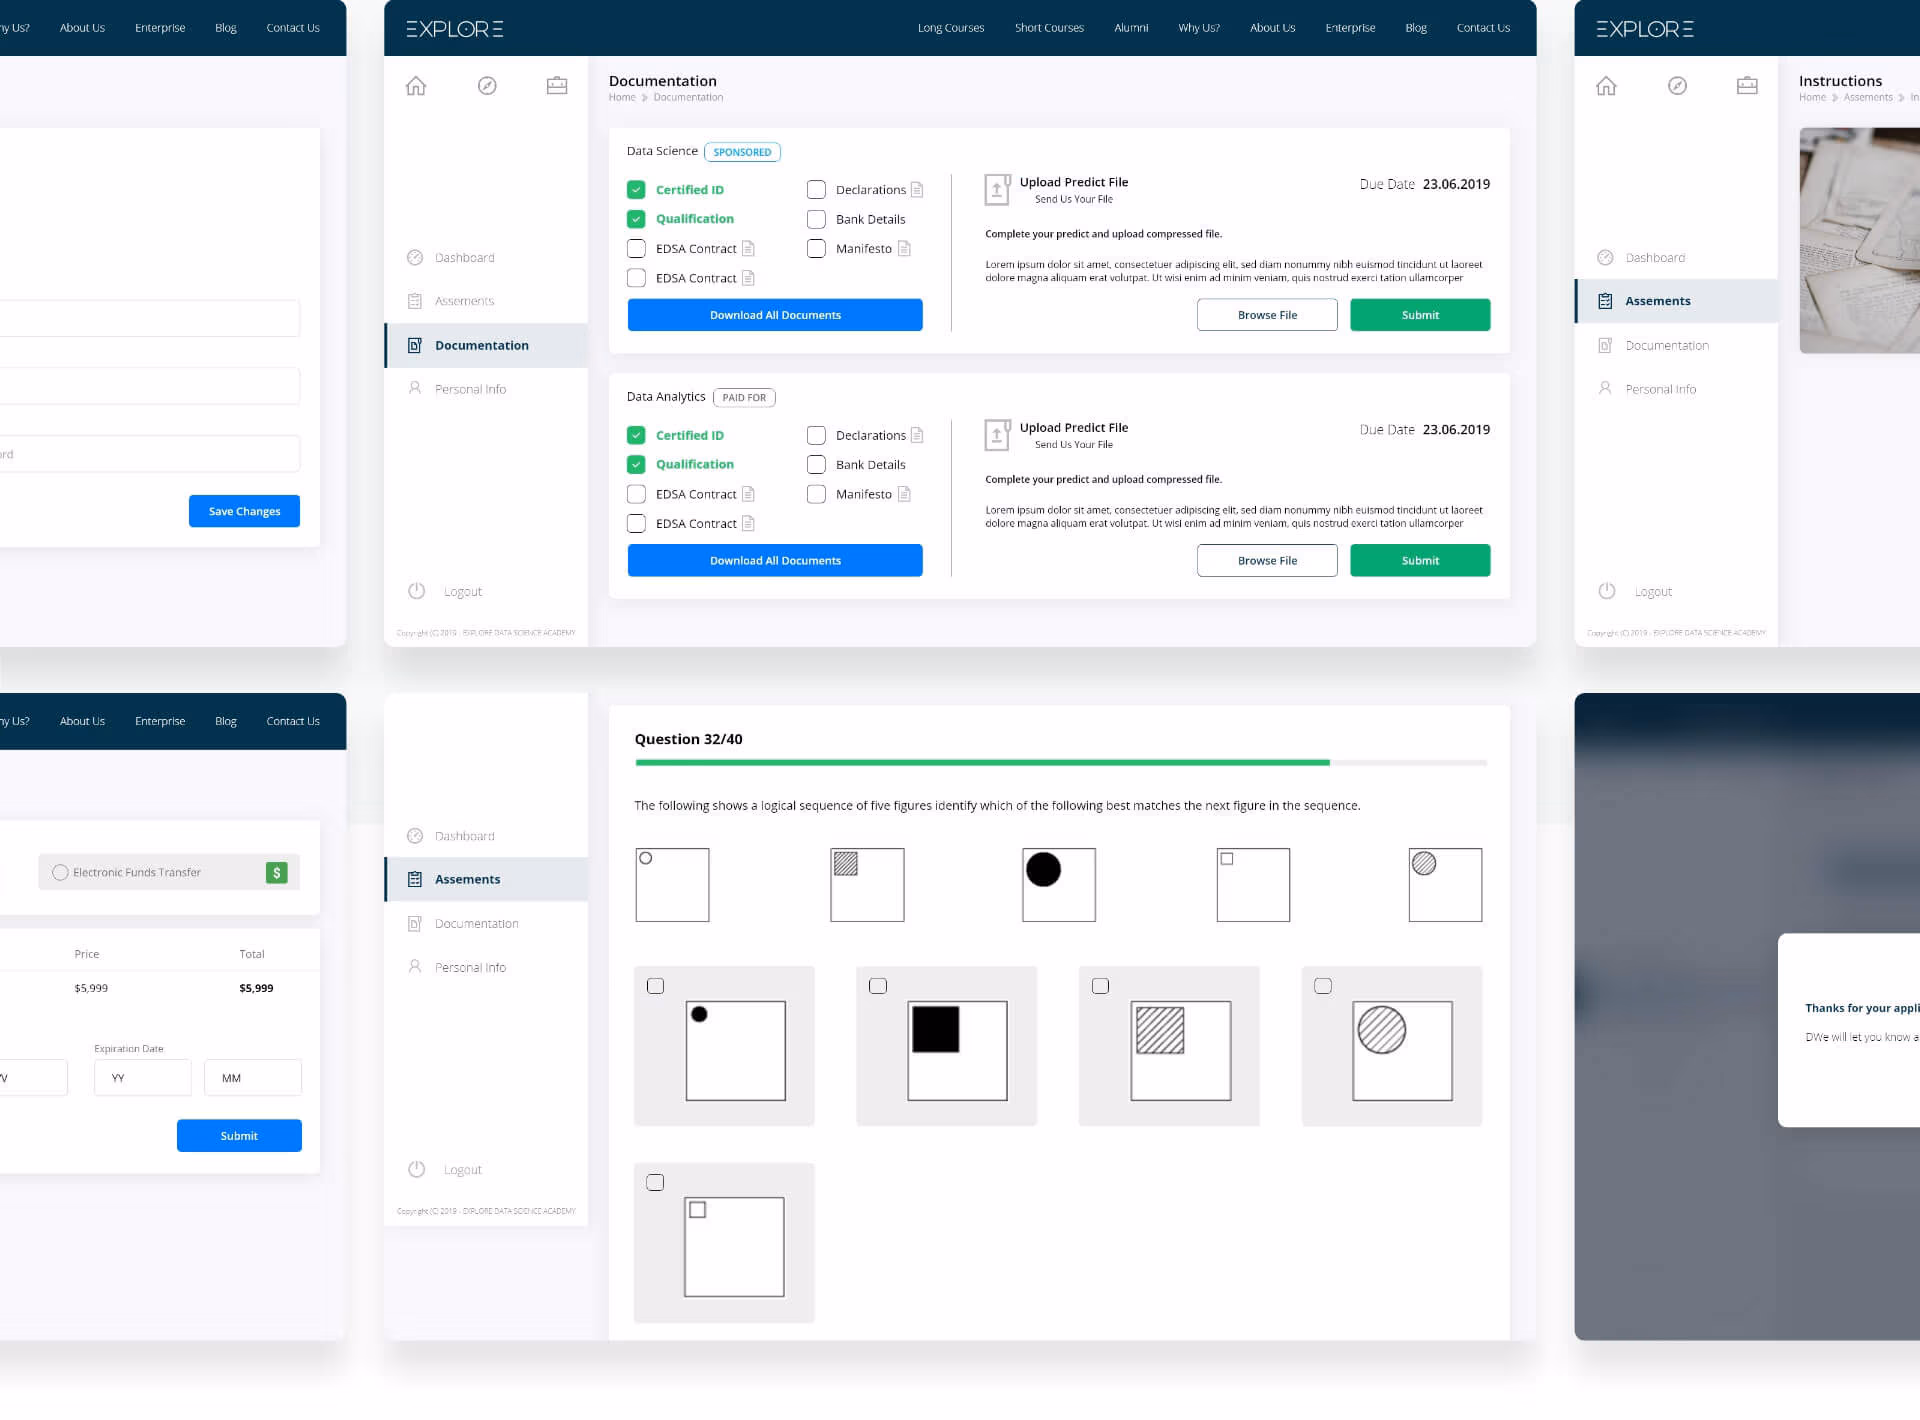Uncheck Certified ID under Data Science
Viewport: 1920px width, 1420px height.
pos(636,190)
